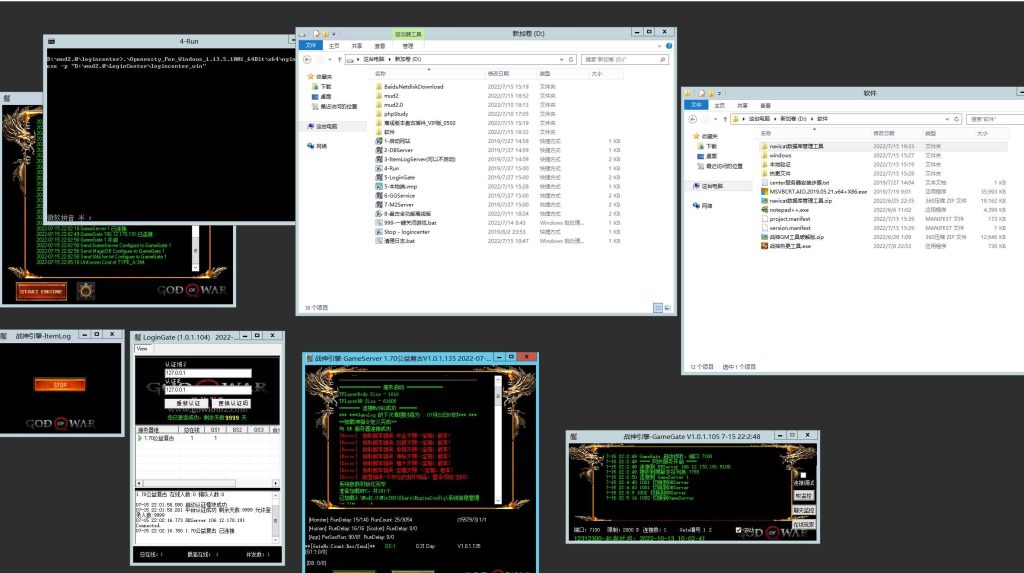Select the 4-Run shortcut icon
Viewport: 1024px width, 573px height.
point(377,169)
